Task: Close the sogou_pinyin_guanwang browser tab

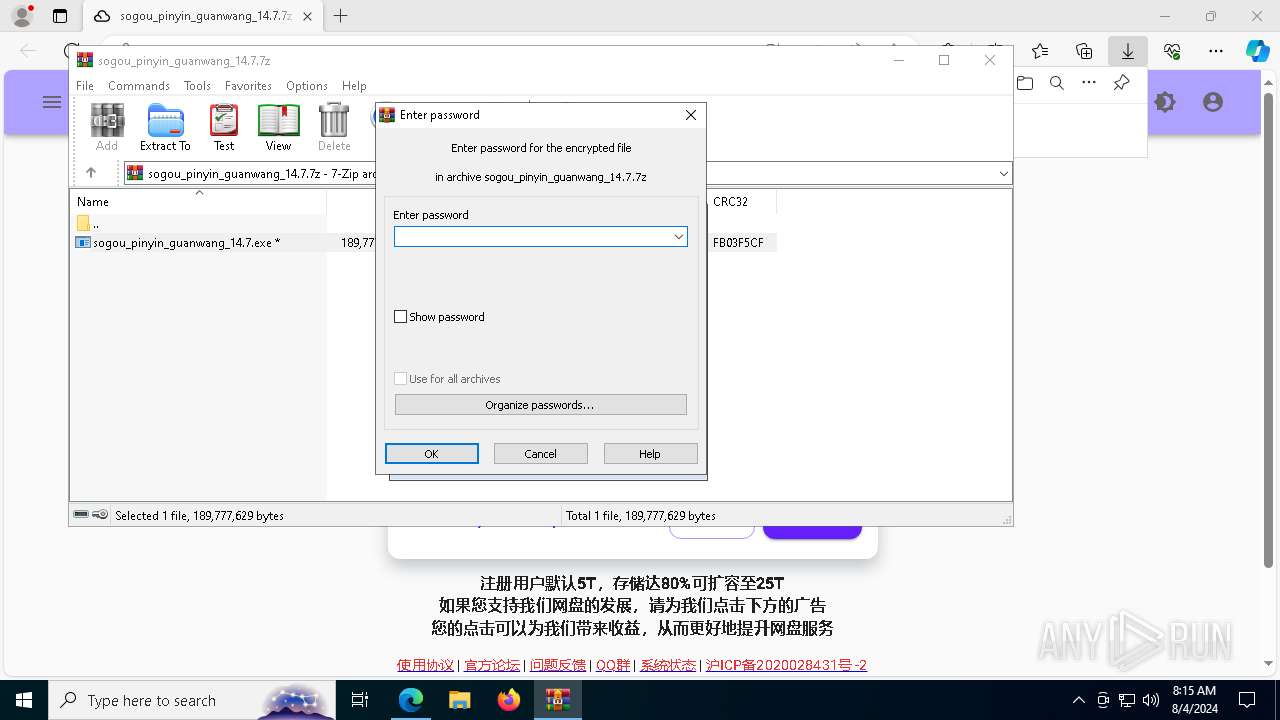Action: (307, 16)
